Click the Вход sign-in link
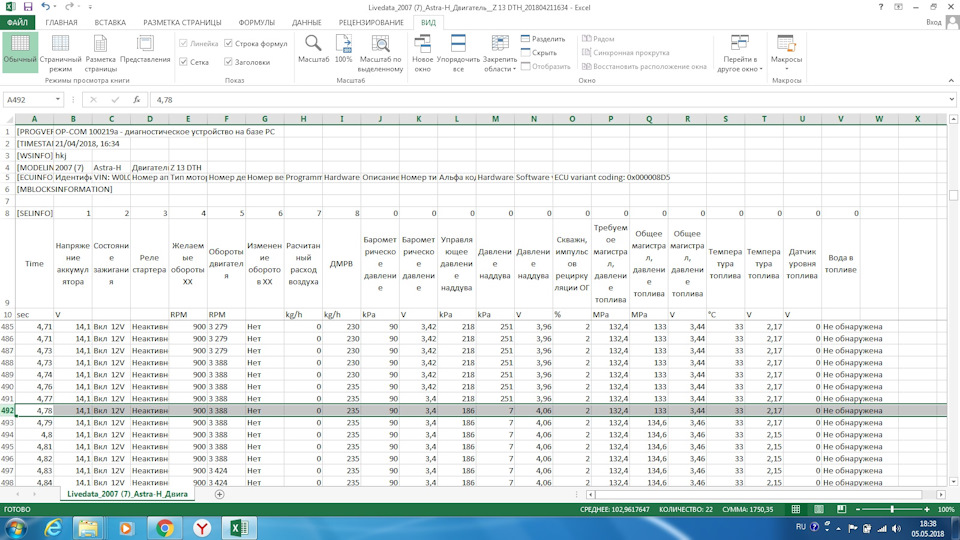Image resolution: width=960 pixels, height=540 pixels. (x=933, y=22)
